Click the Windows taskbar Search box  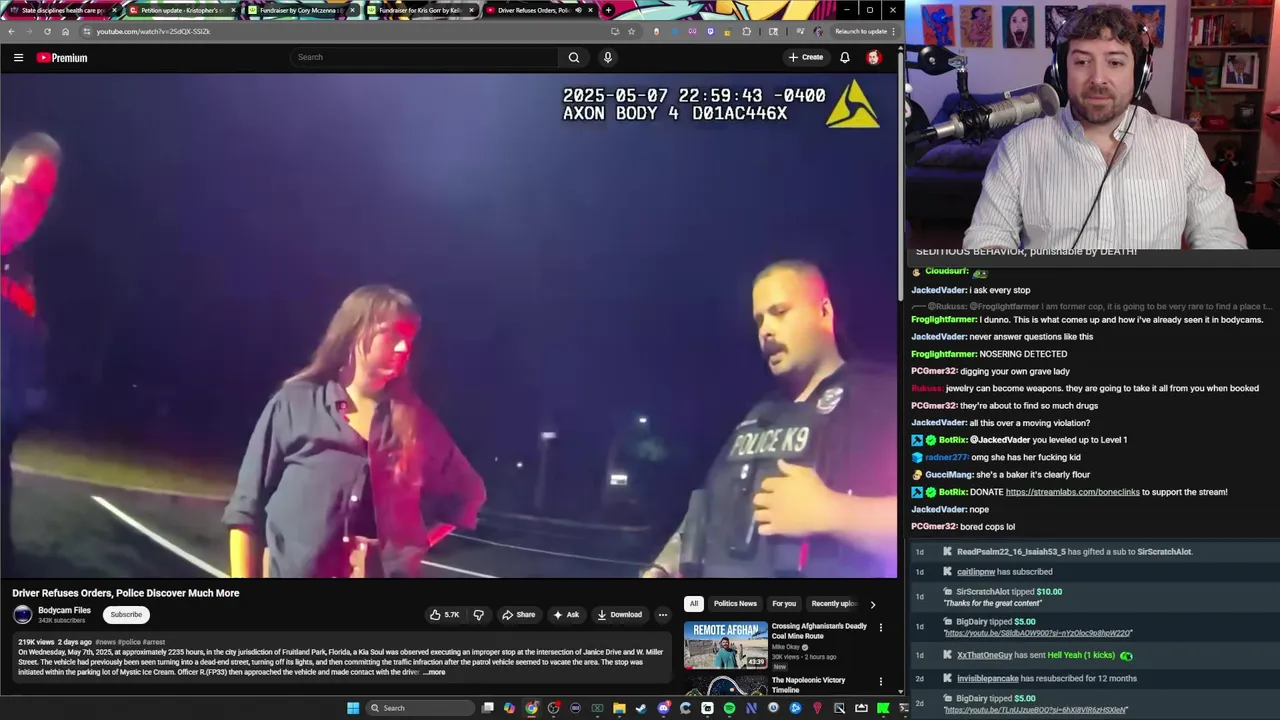[420, 708]
